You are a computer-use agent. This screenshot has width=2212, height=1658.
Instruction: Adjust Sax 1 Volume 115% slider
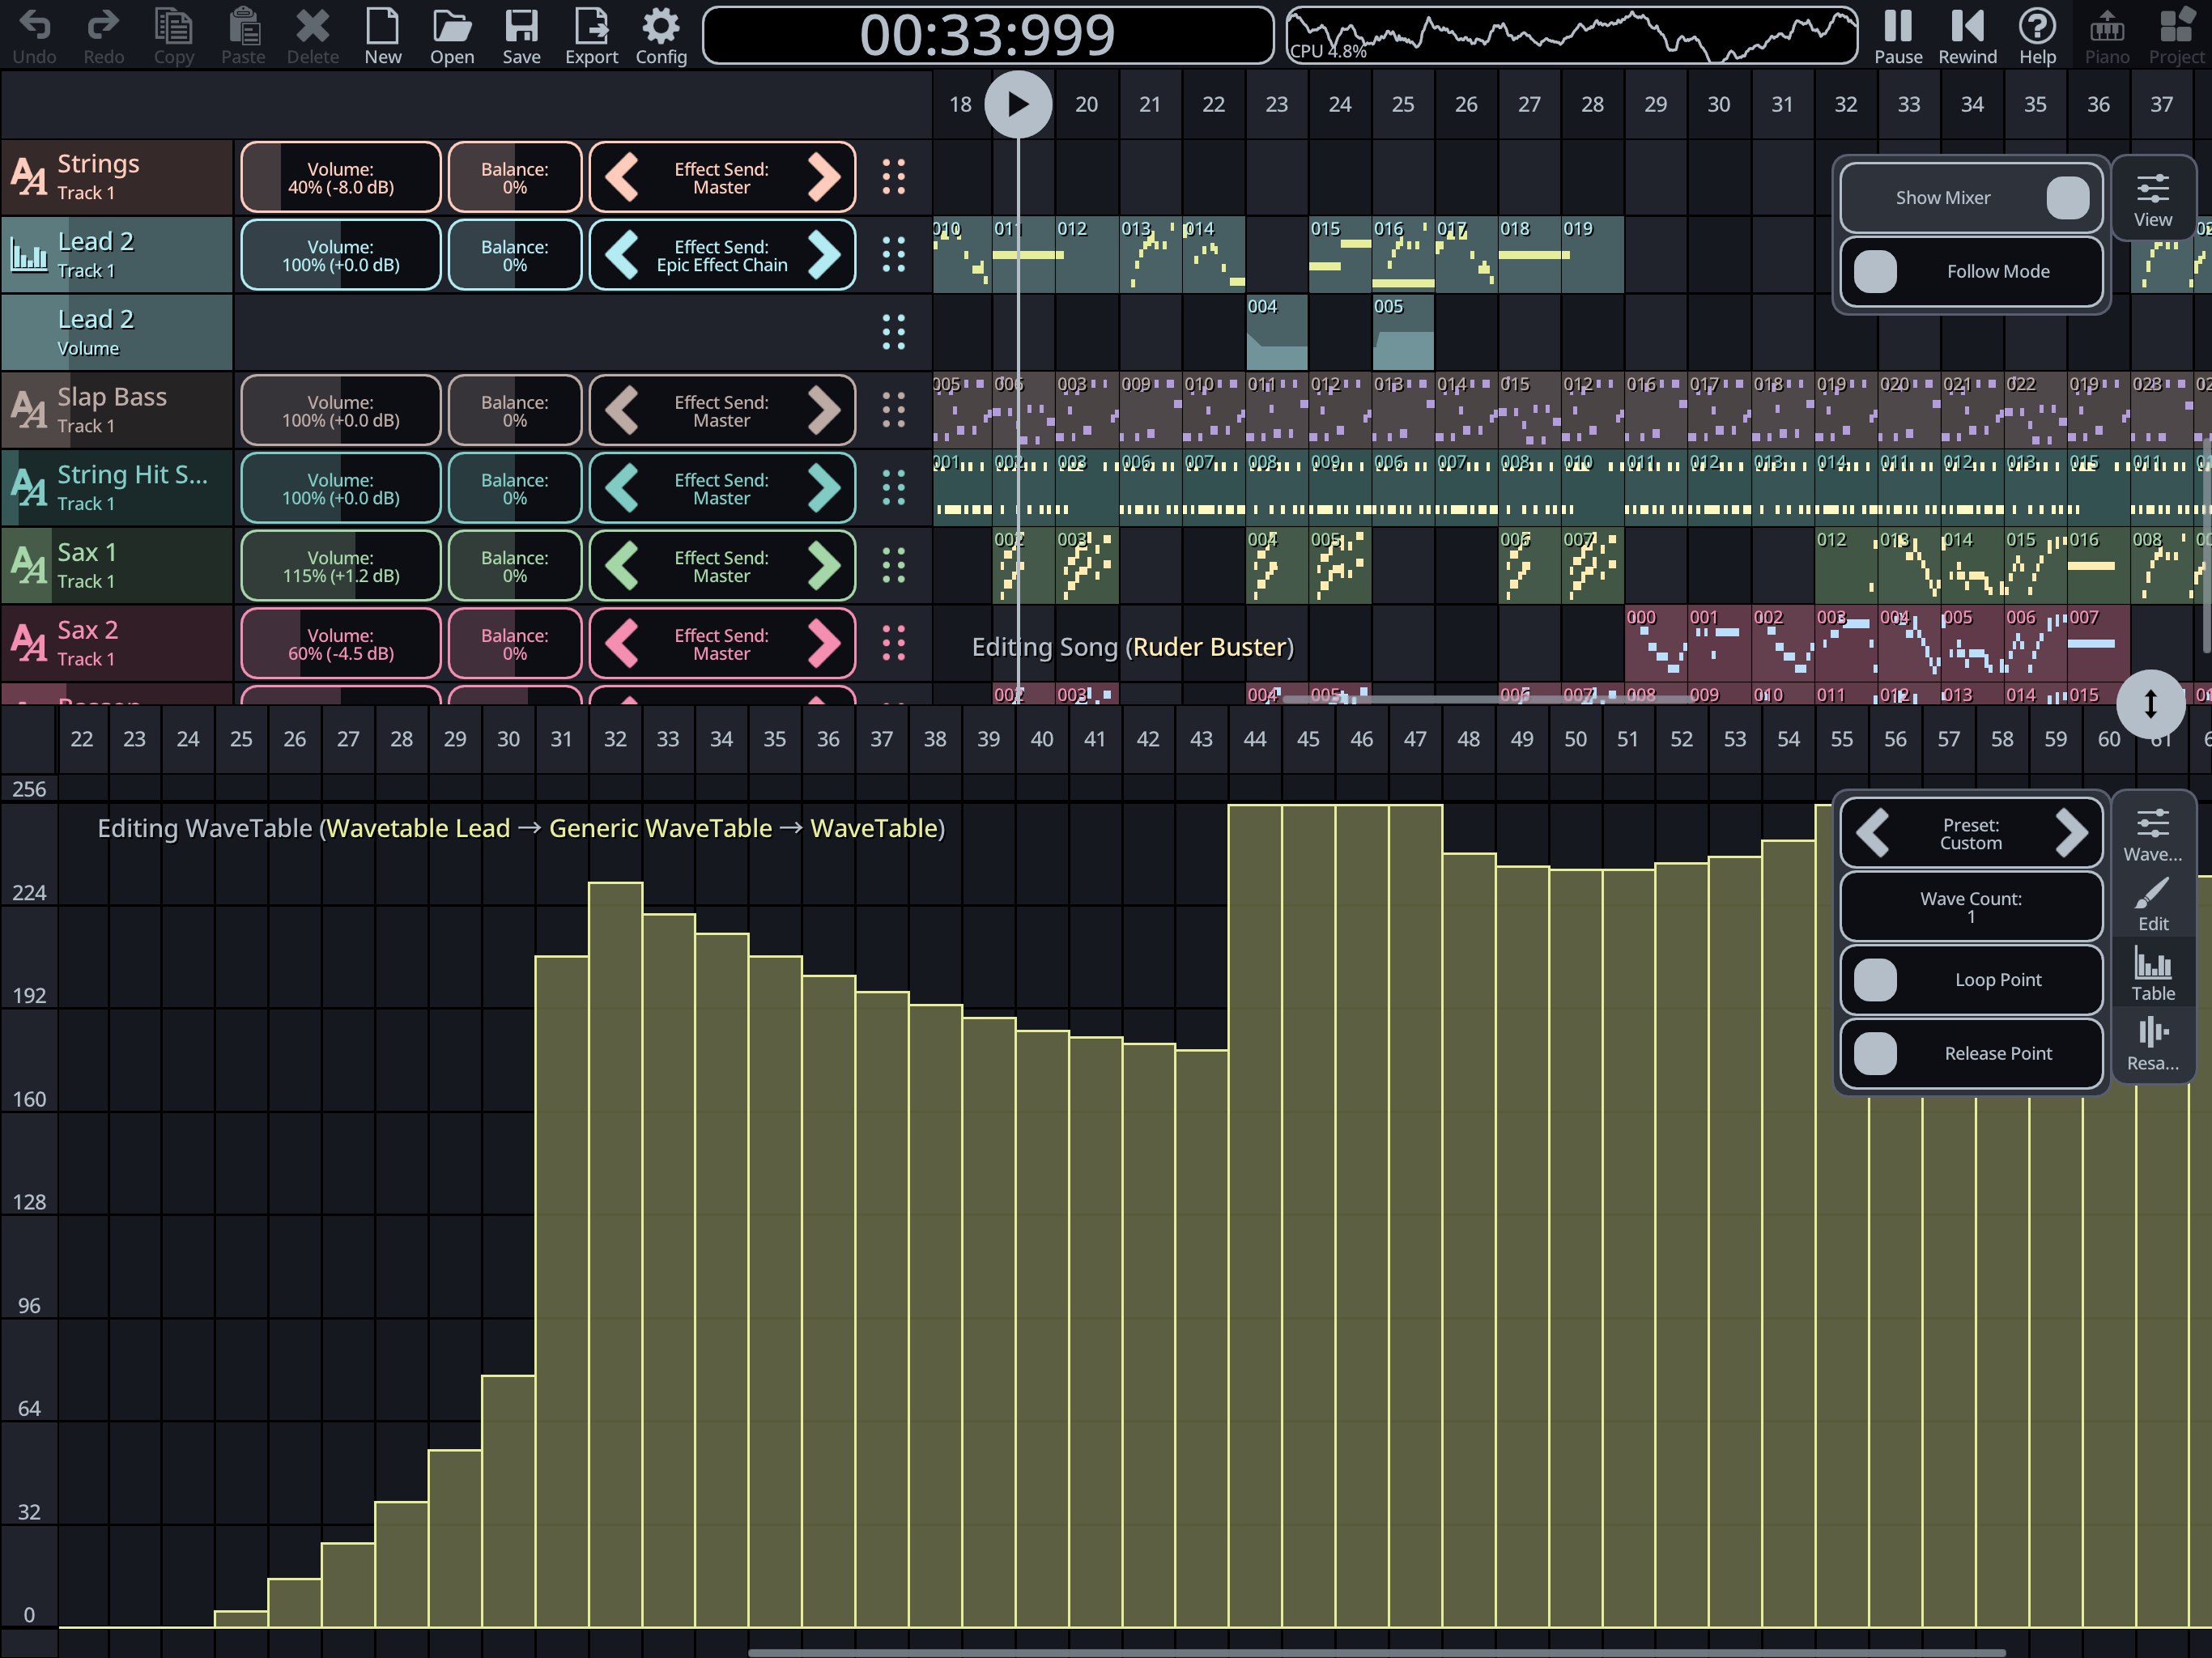pyautogui.click(x=341, y=566)
